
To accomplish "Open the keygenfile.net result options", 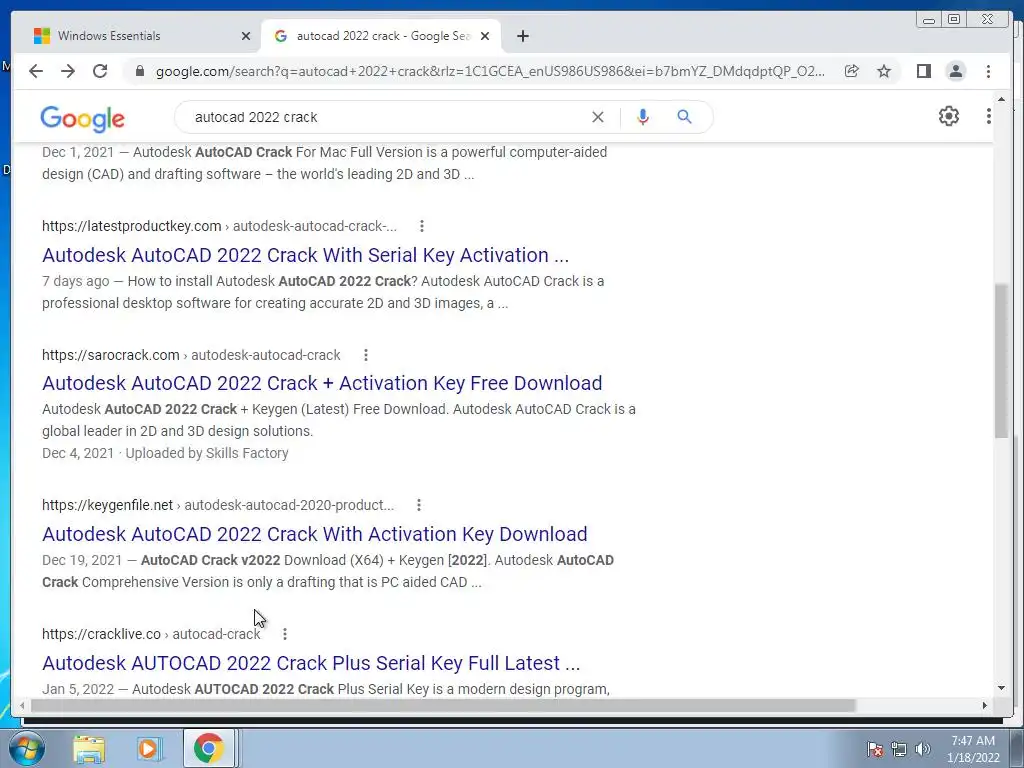I will 419,505.
